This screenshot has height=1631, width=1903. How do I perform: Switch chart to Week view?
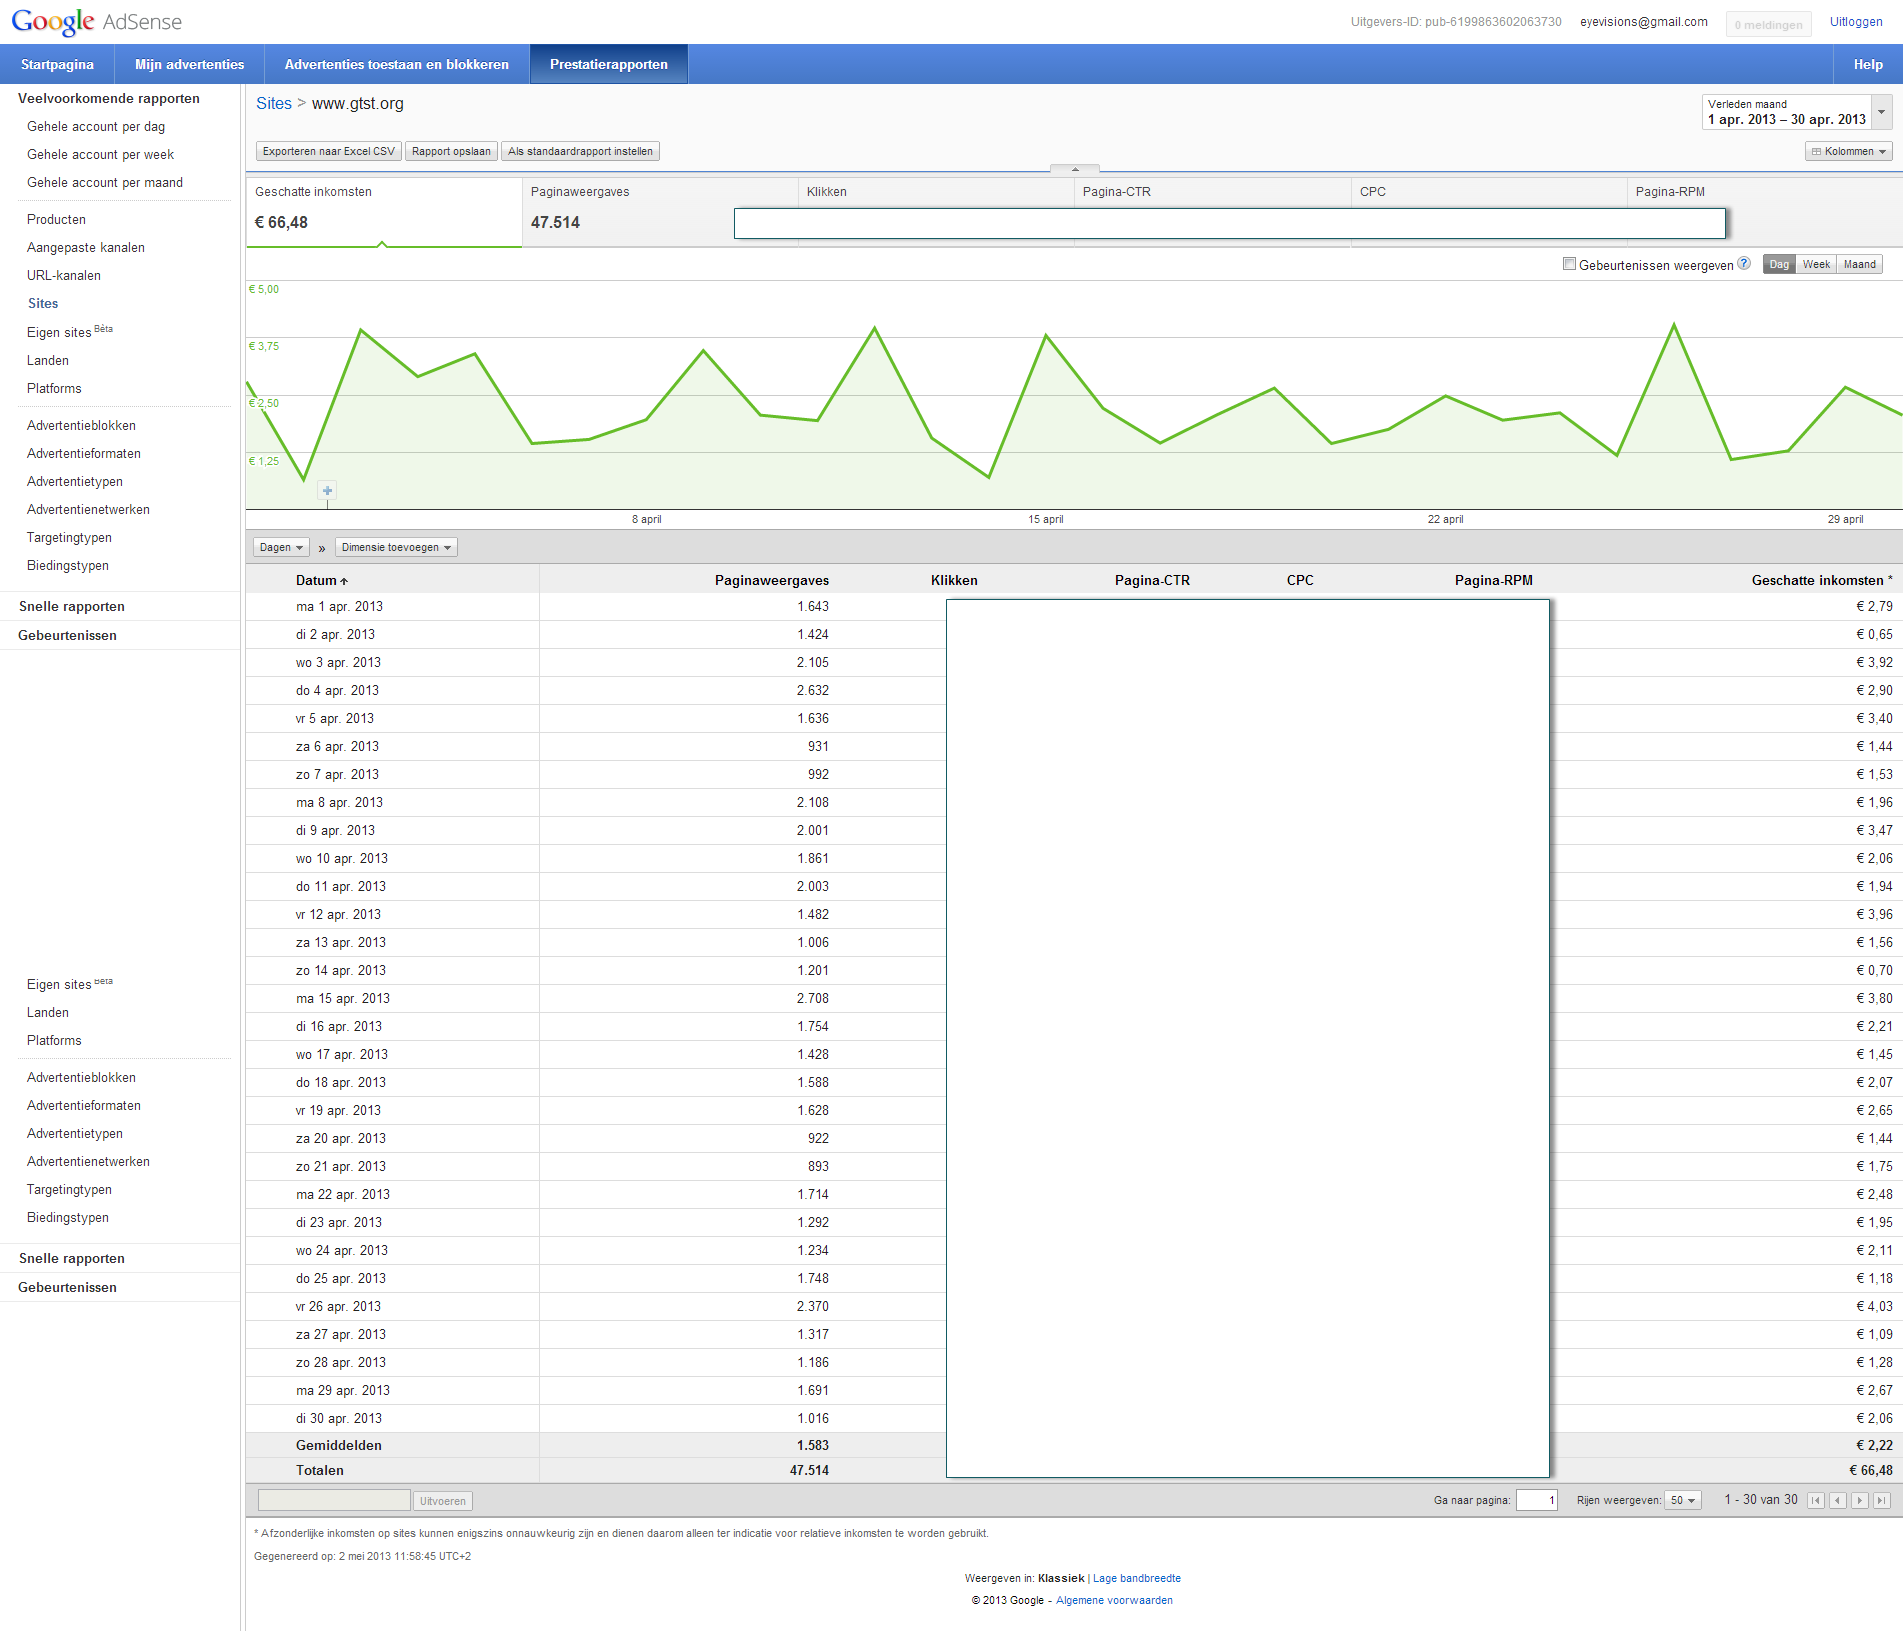1816,264
